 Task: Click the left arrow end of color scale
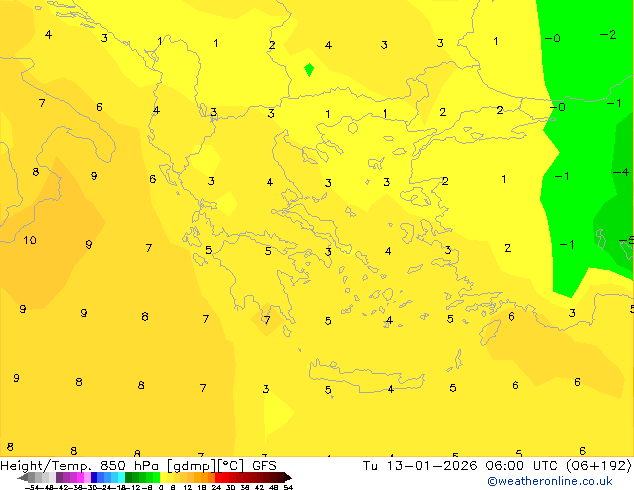click(23, 477)
